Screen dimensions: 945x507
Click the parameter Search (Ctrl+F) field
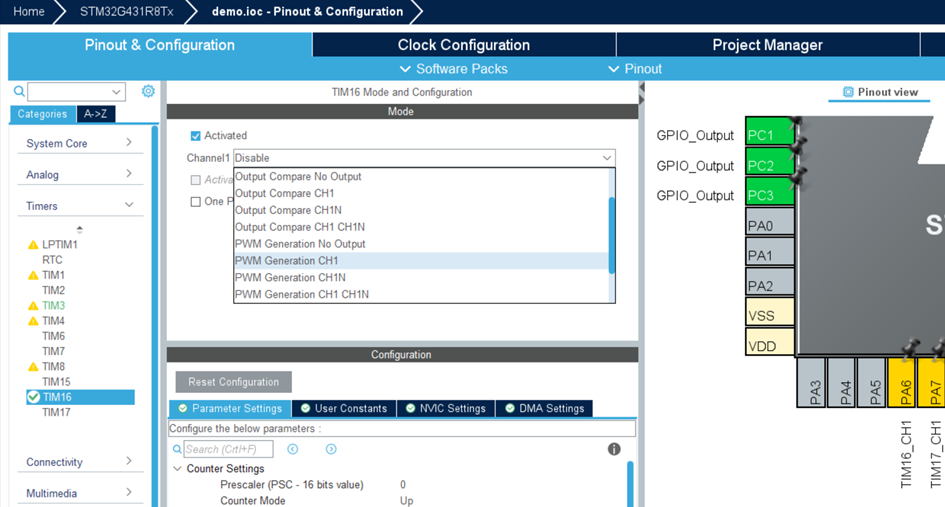pos(227,449)
